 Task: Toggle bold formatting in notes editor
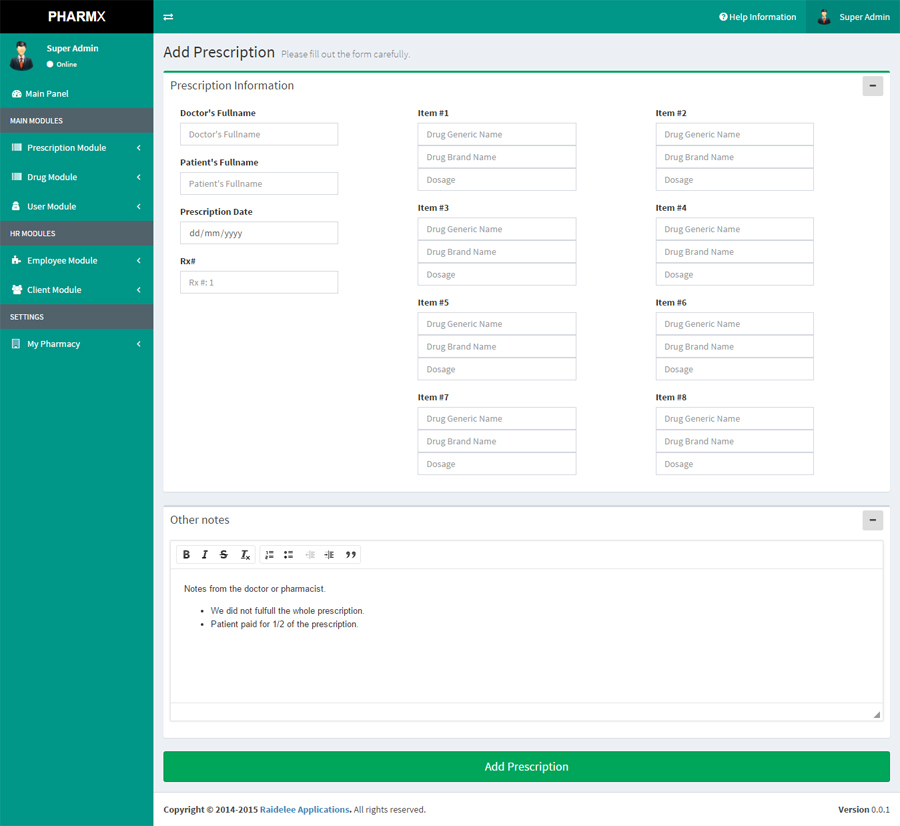click(186, 555)
